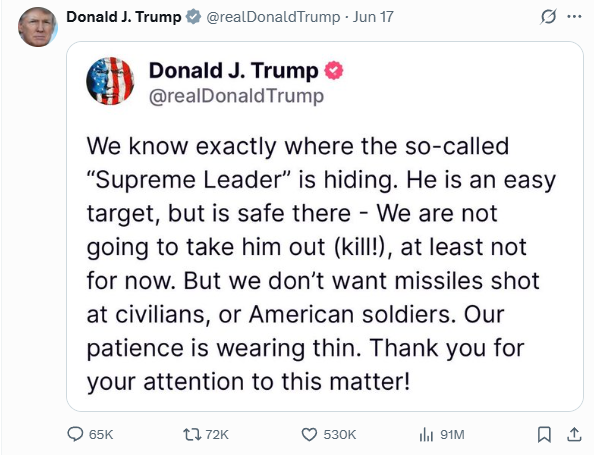
Task: Click the @realDonaldTrump handle at top
Action: [273, 17]
